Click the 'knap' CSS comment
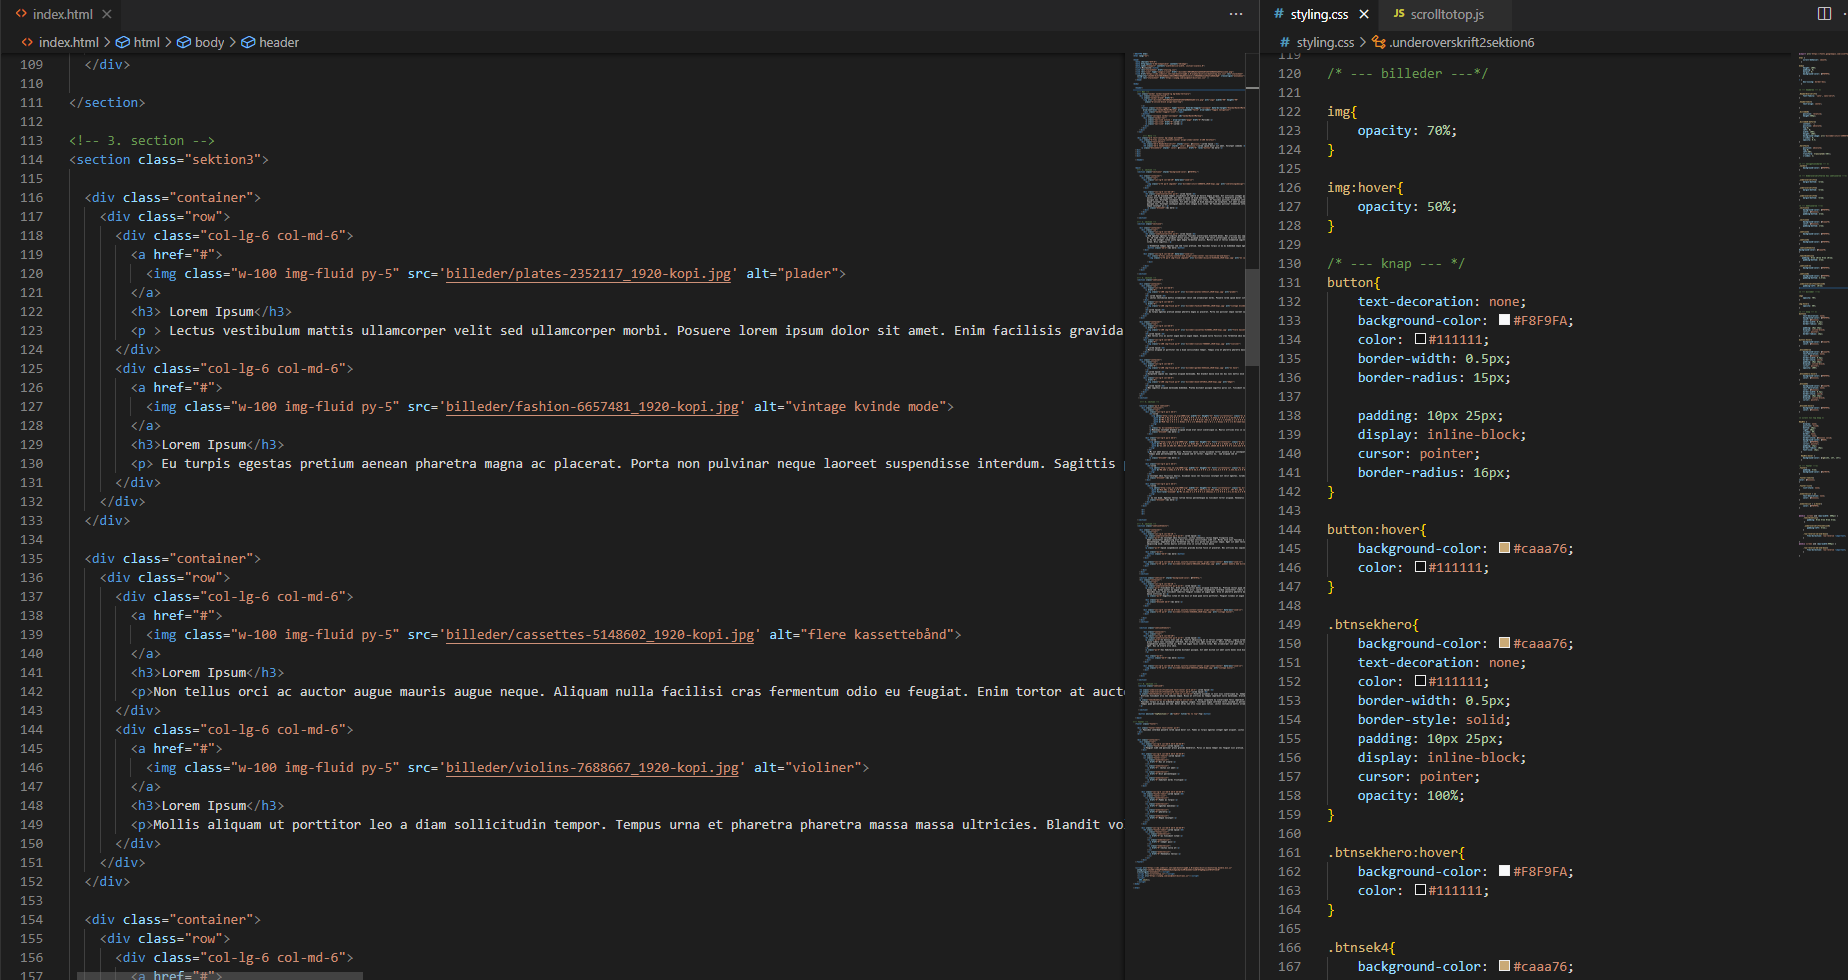This screenshot has height=980, width=1848. coord(1396,264)
